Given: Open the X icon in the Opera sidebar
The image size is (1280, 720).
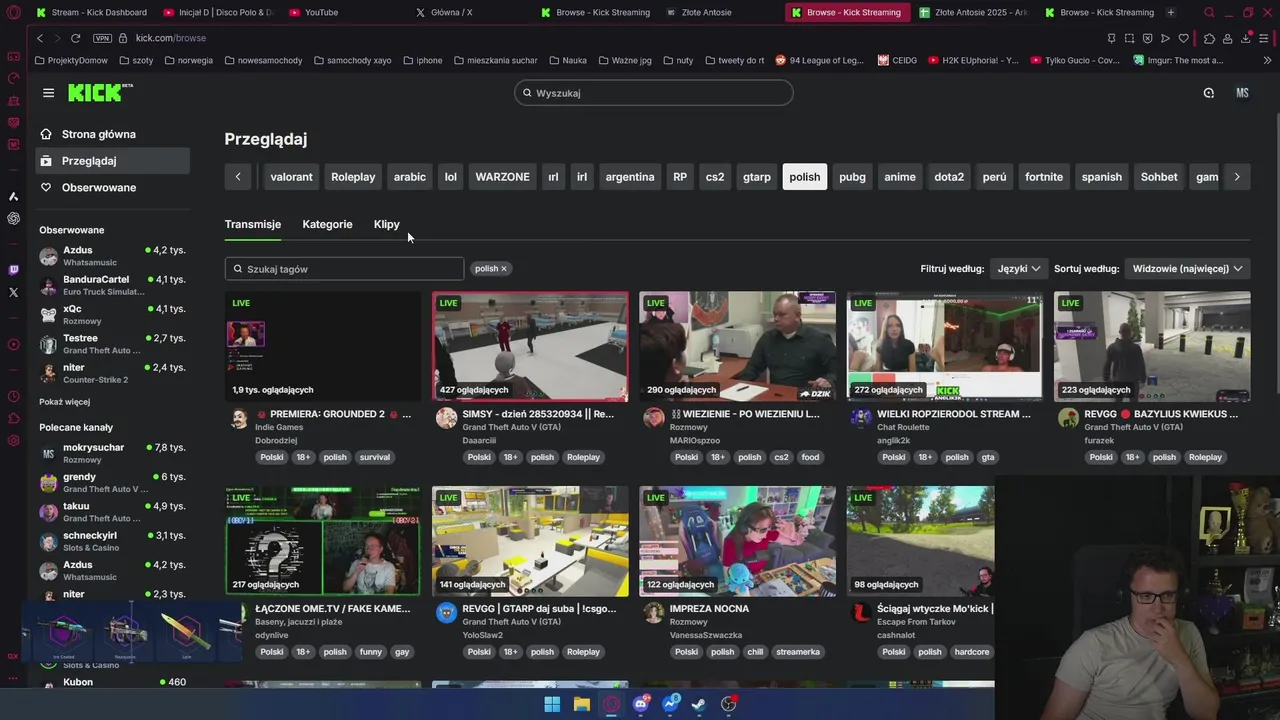Looking at the screenshot, I should click(13, 292).
